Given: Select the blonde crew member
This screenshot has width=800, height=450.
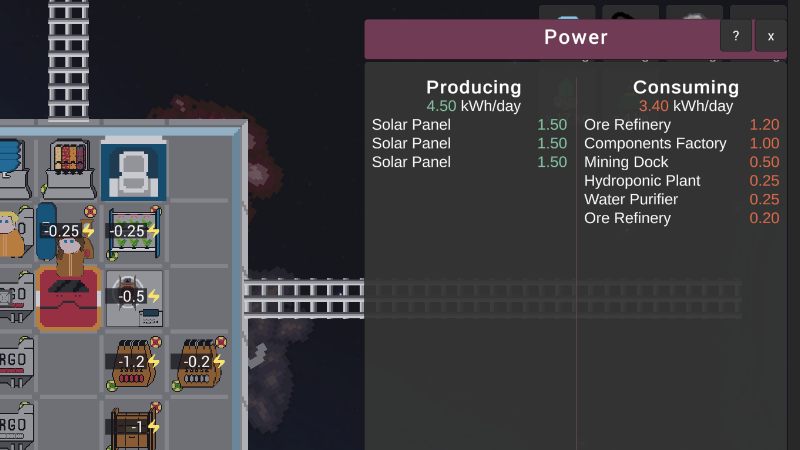Looking at the screenshot, I should (11, 234).
